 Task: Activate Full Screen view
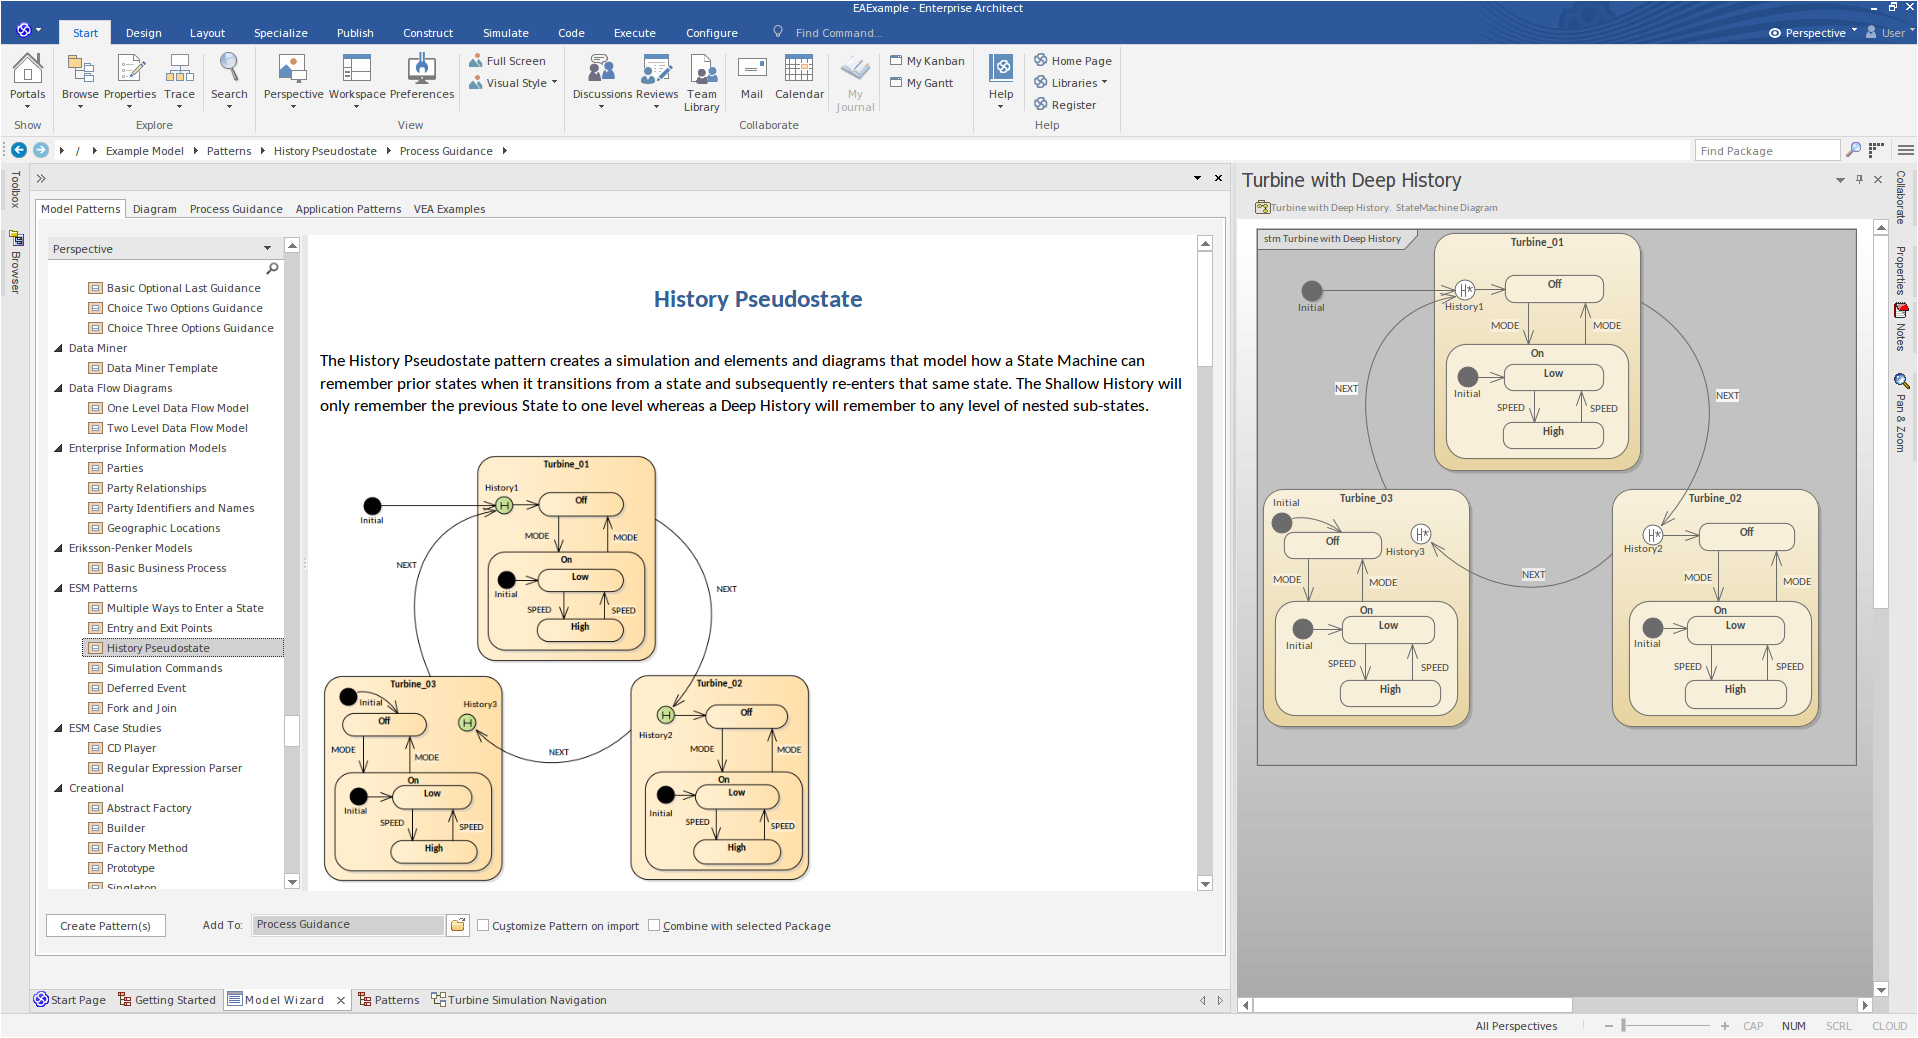pos(508,60)
